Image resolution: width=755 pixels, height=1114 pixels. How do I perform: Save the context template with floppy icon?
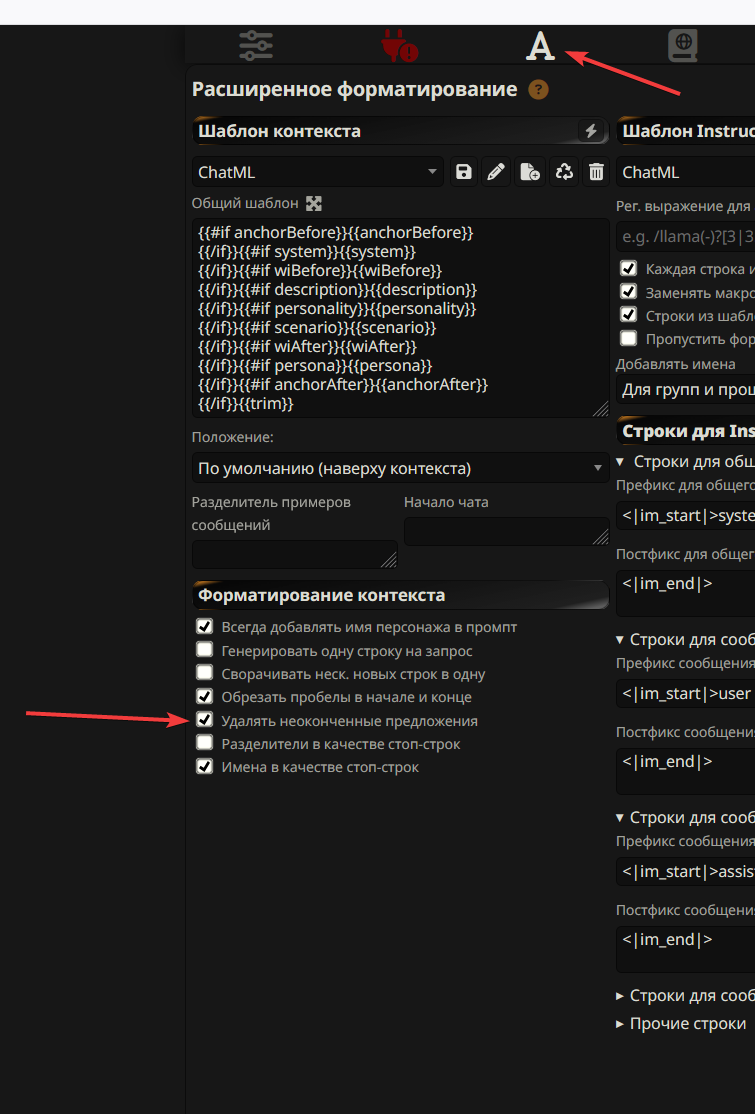(x=464, y=172)
